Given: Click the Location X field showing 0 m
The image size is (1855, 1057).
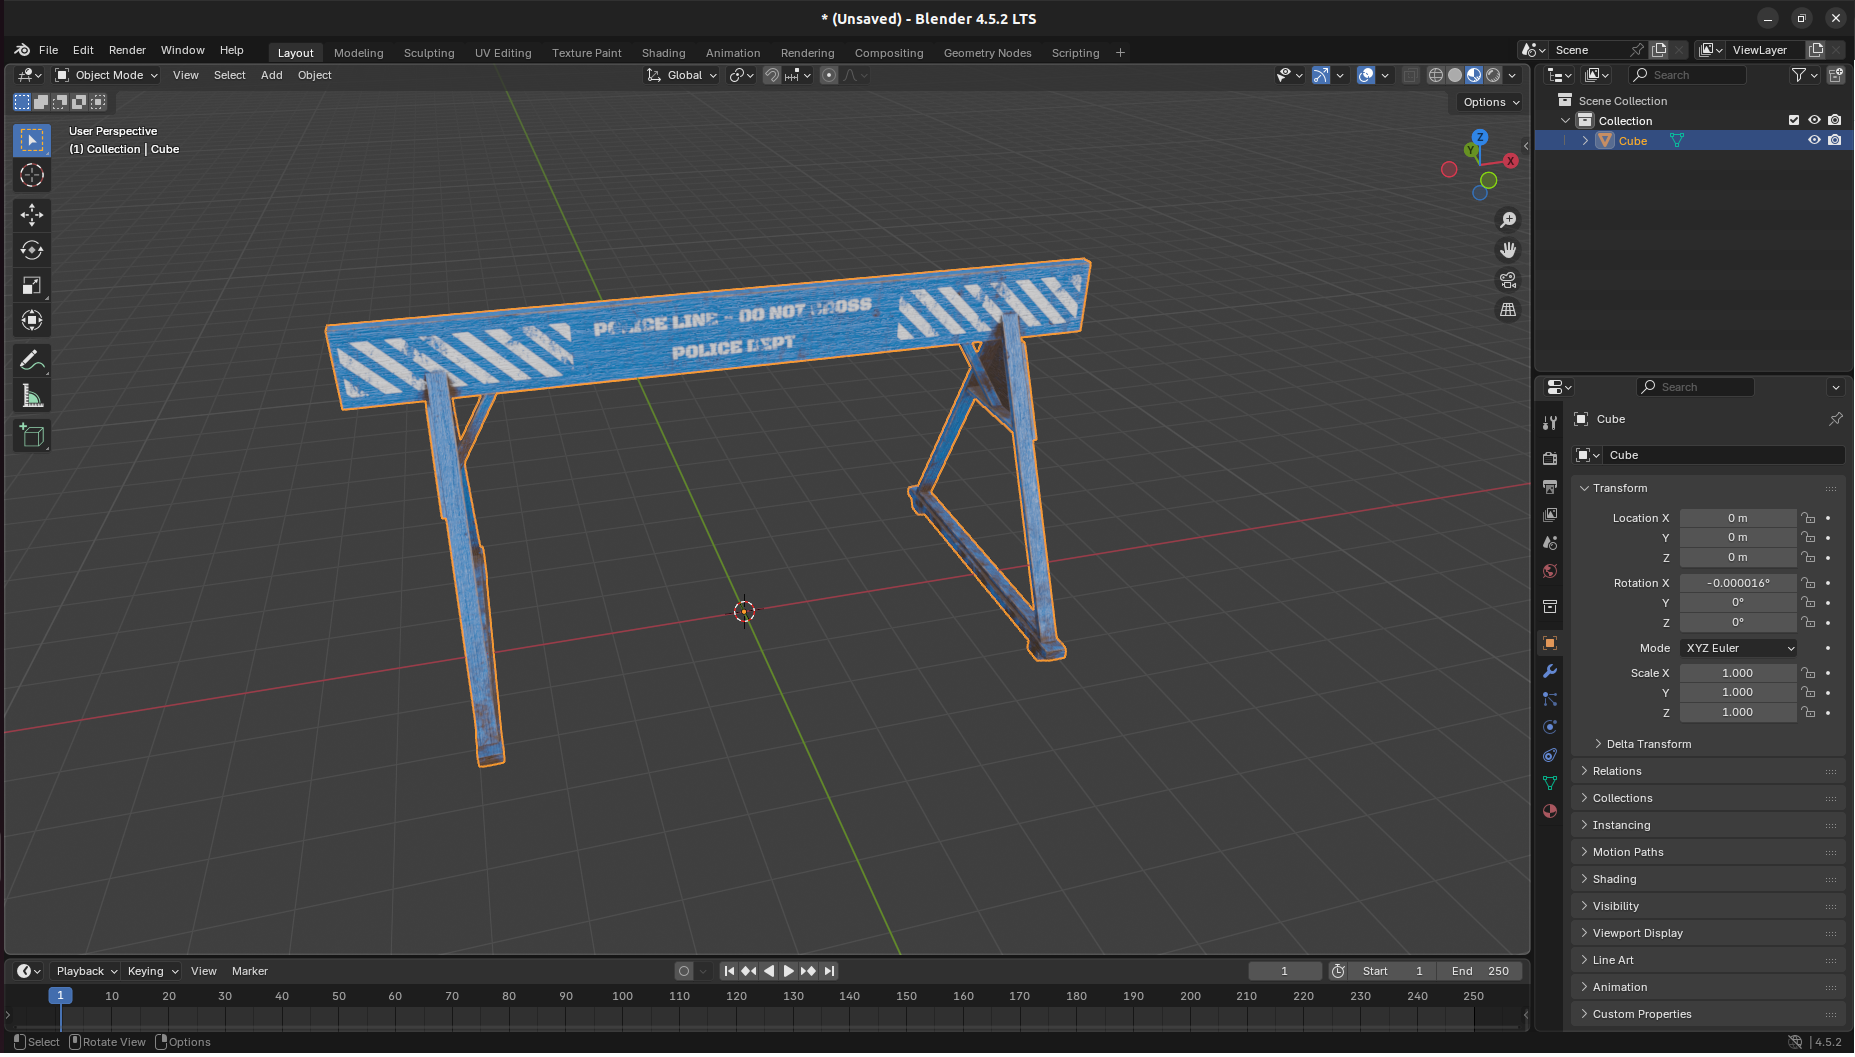Looking at the screenshot, I should (1738, 518).
